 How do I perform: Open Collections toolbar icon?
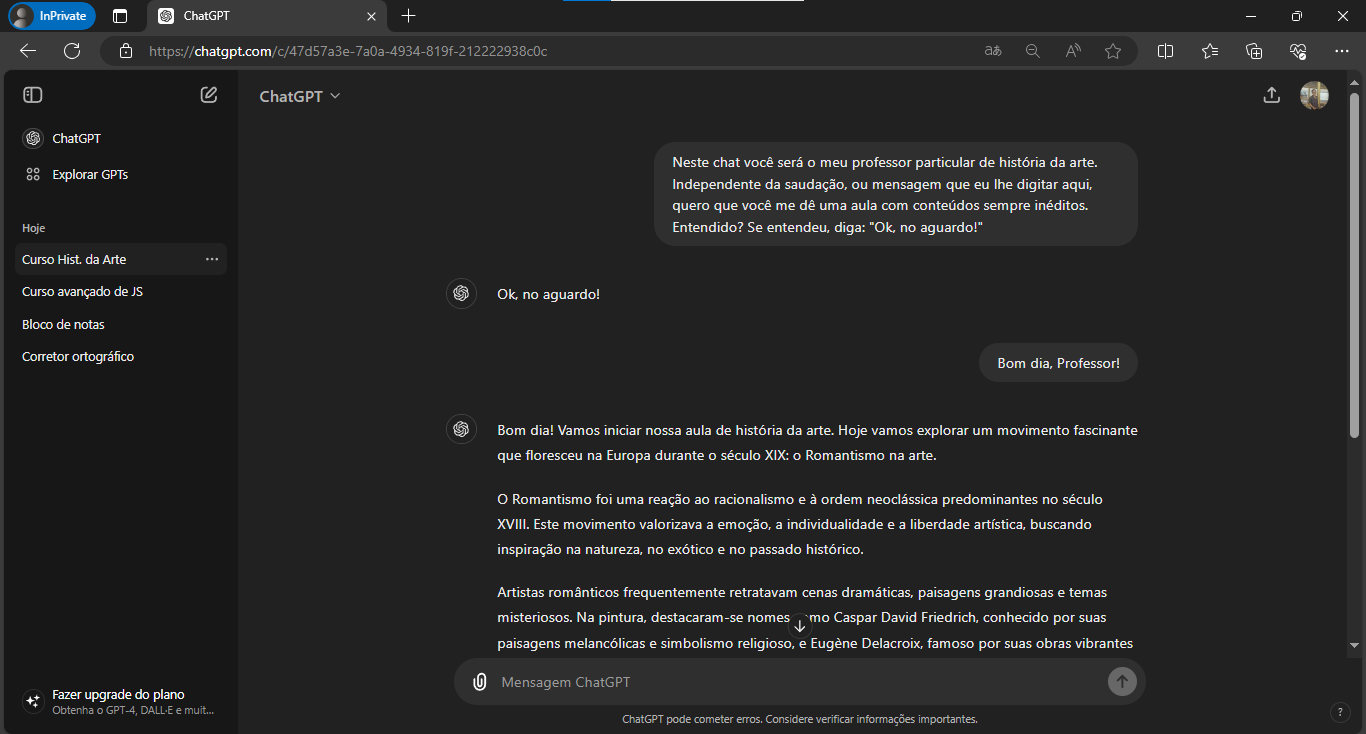pyautogui.click(x=1254, y=51)
